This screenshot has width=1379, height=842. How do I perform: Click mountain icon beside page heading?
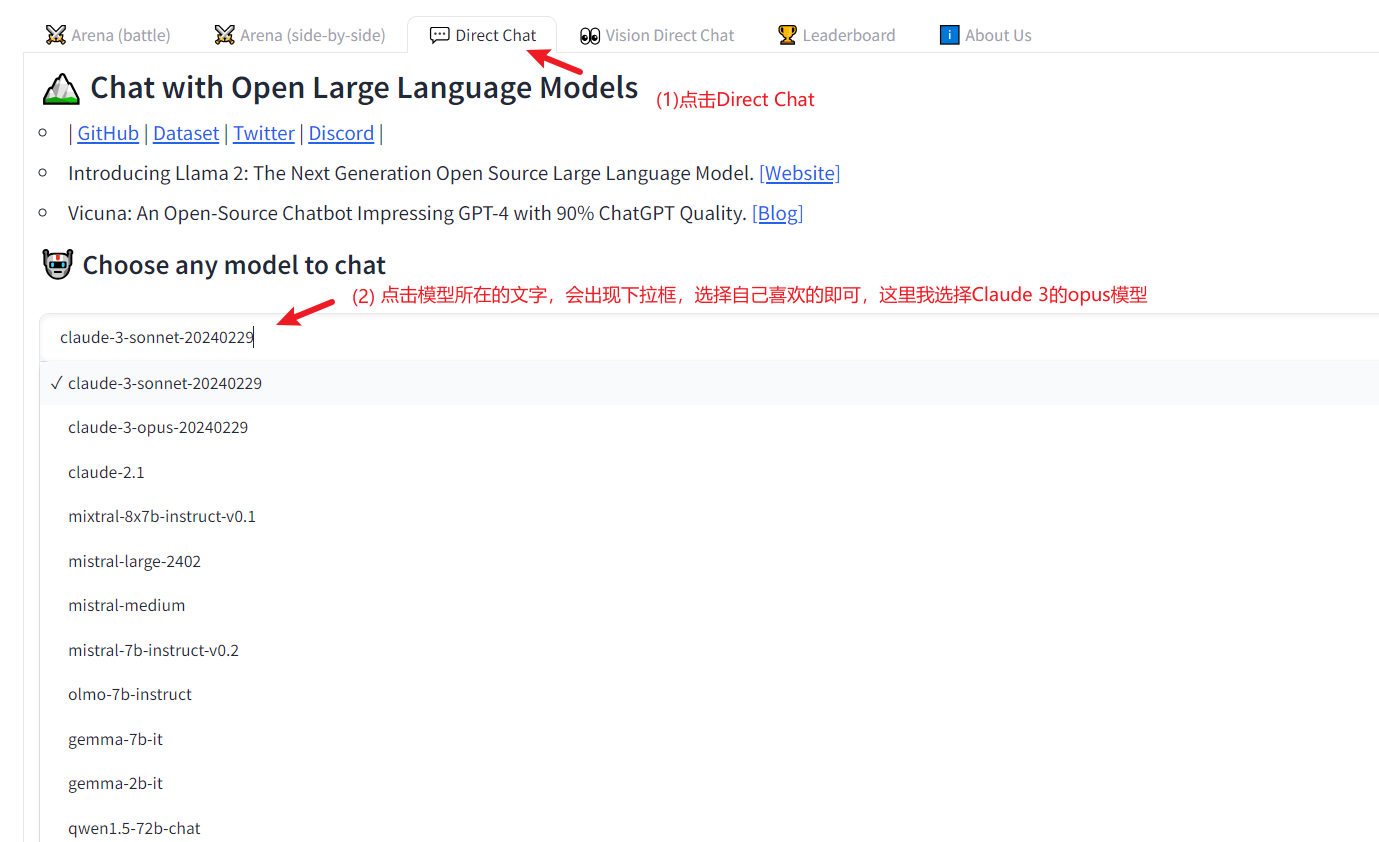(x=61, y=89)
